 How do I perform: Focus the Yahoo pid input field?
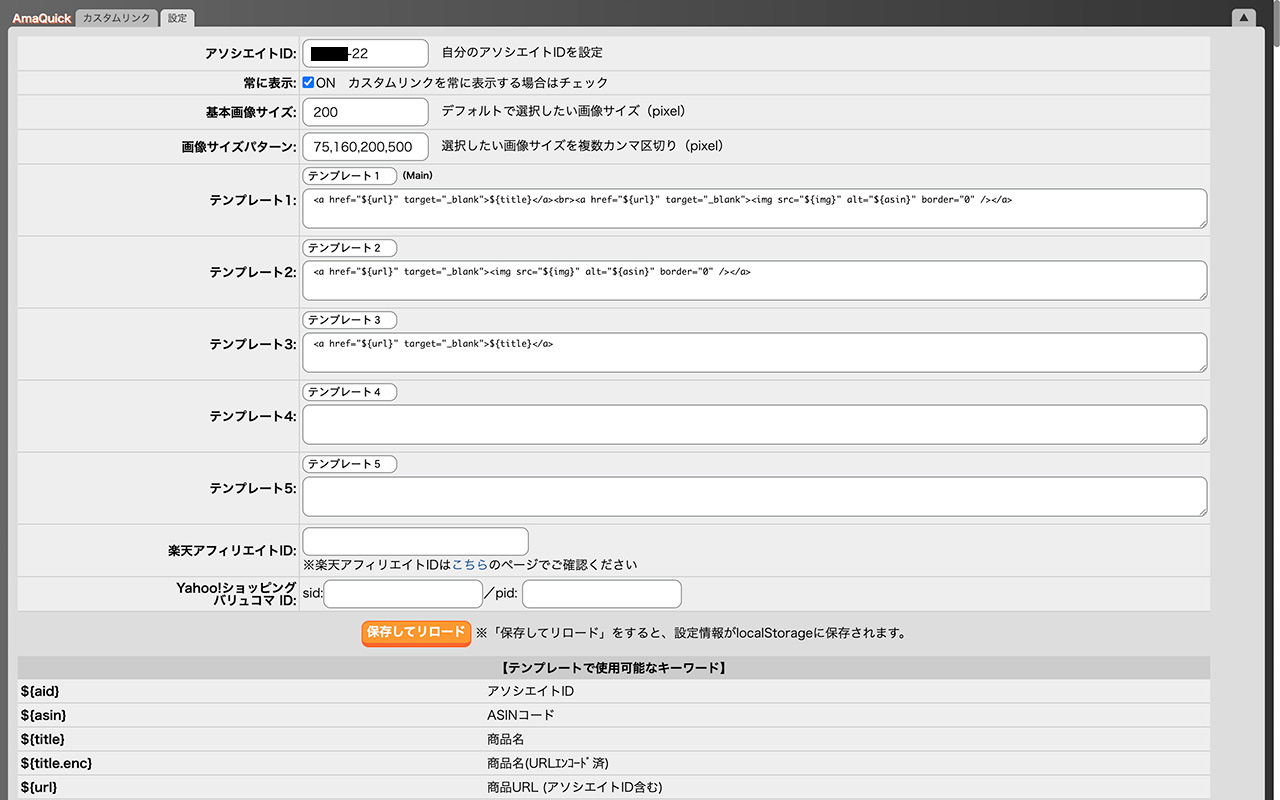(601, 594)
